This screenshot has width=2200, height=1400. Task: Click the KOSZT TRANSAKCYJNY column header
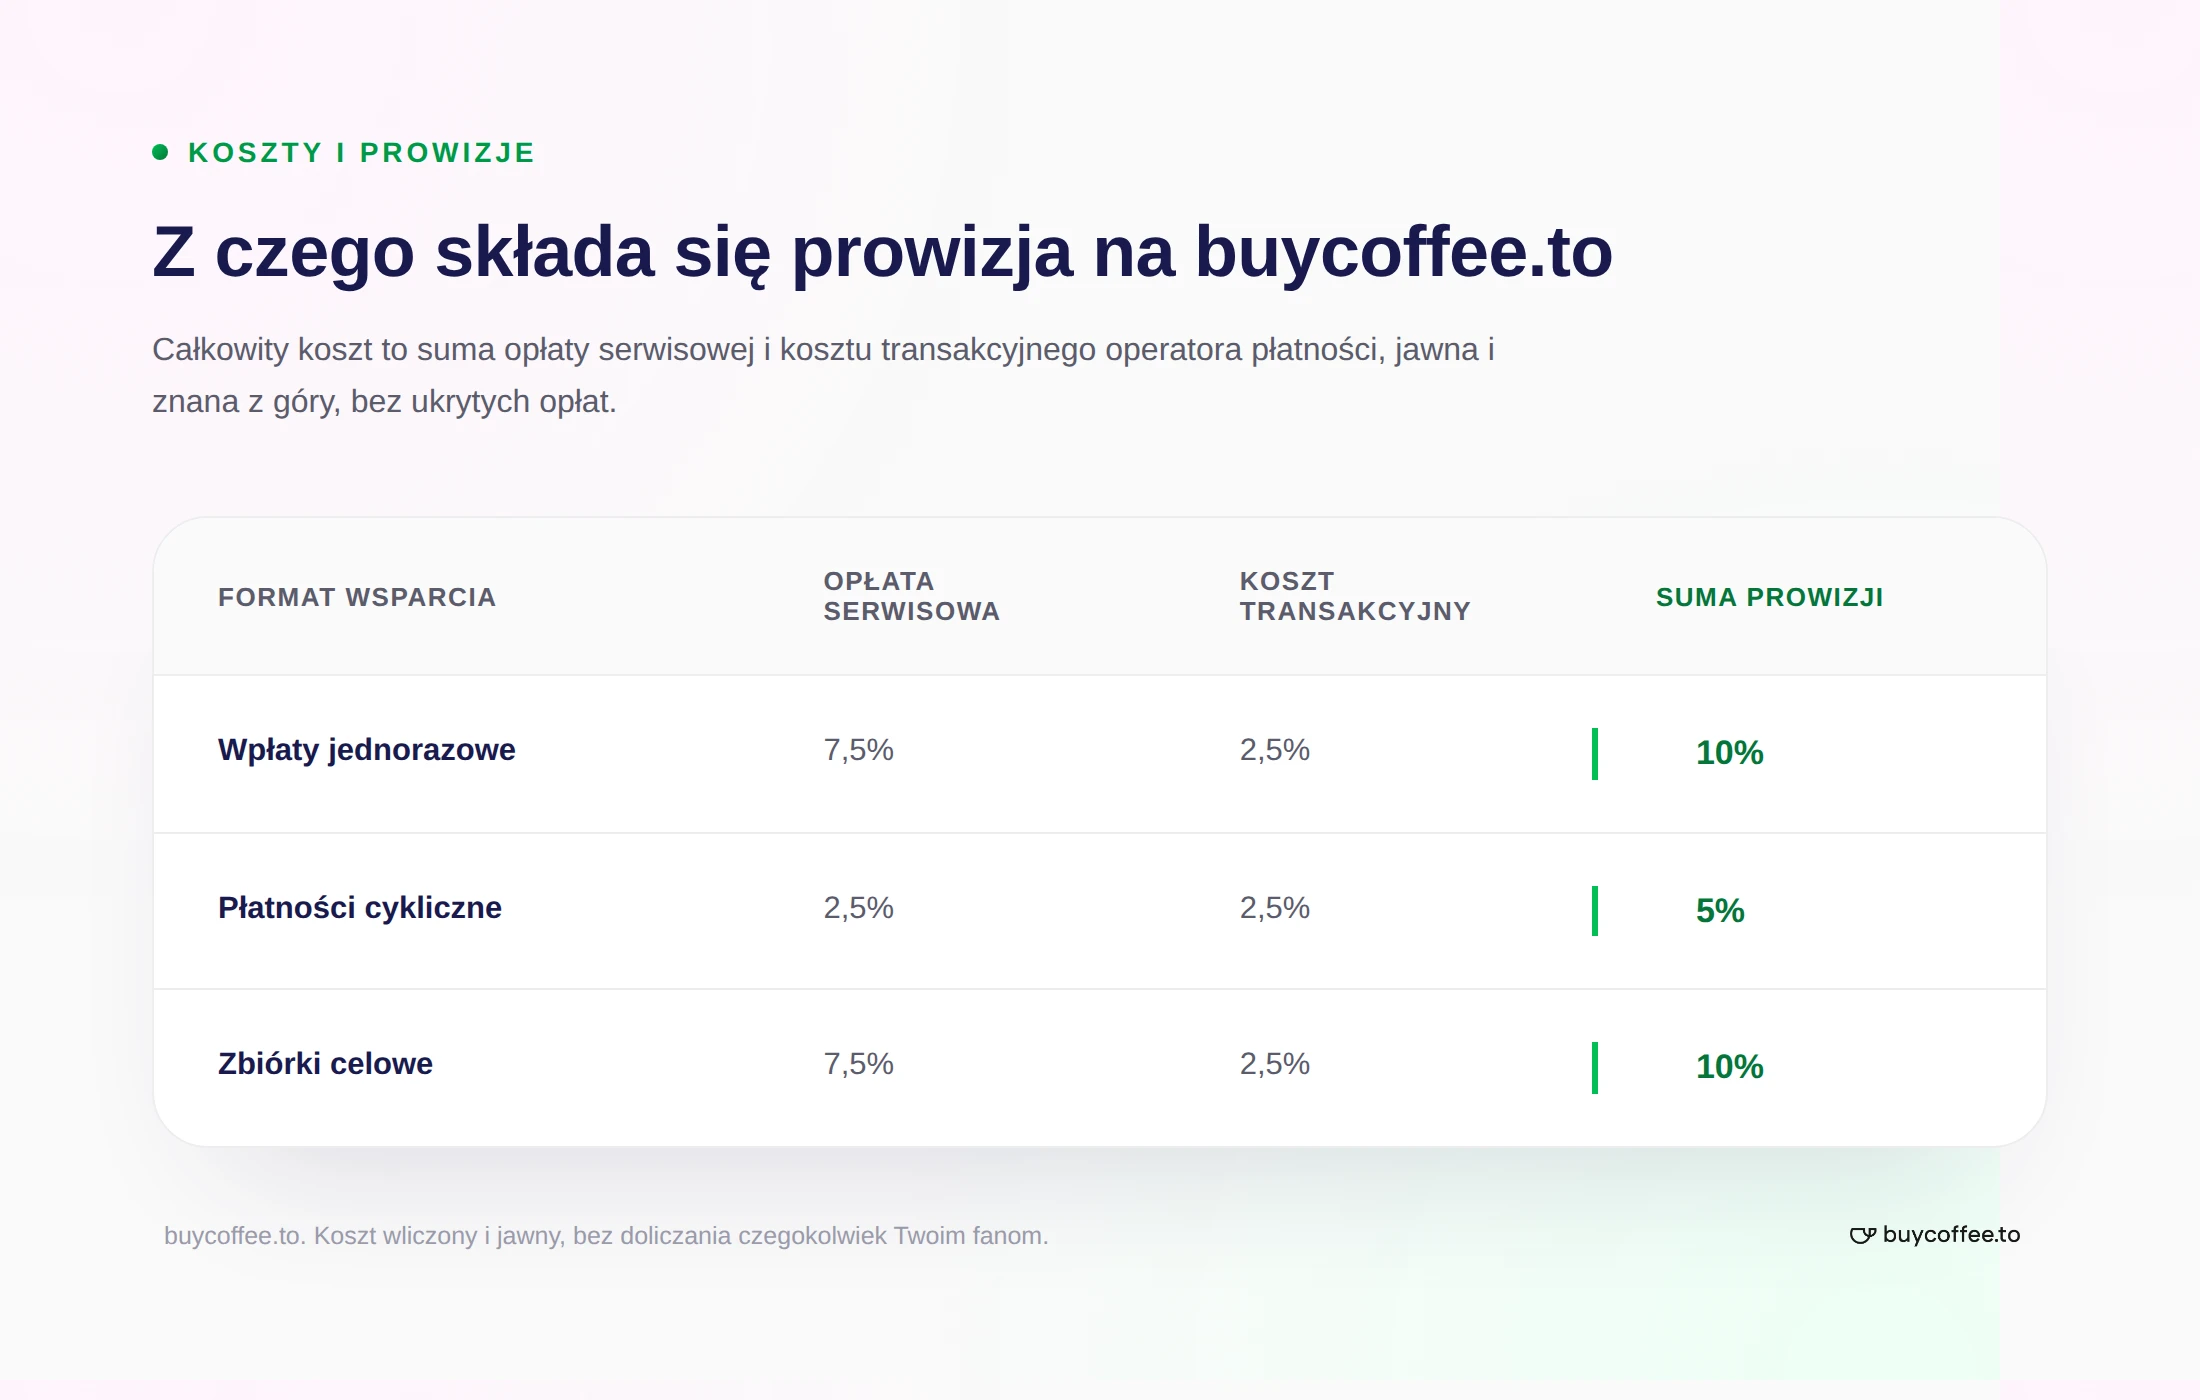[x=1355, y=596]
